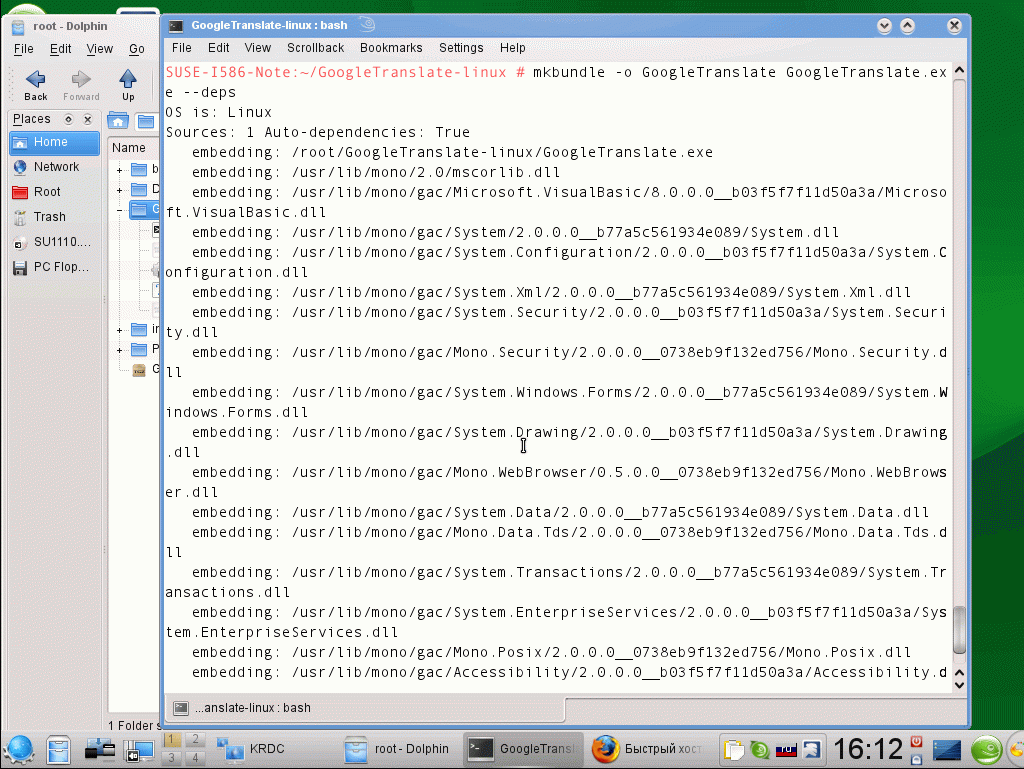Open Trash in the Places panel

point(54,217)
